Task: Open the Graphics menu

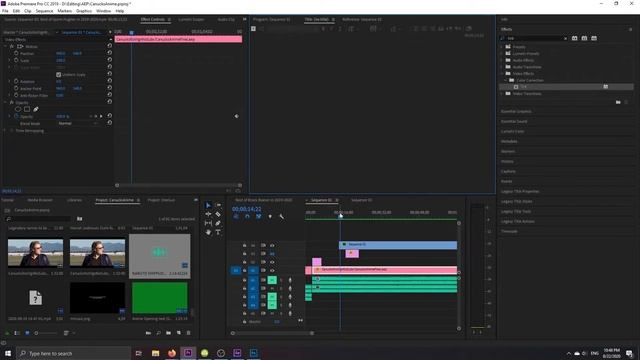Action: click(84, 11)
